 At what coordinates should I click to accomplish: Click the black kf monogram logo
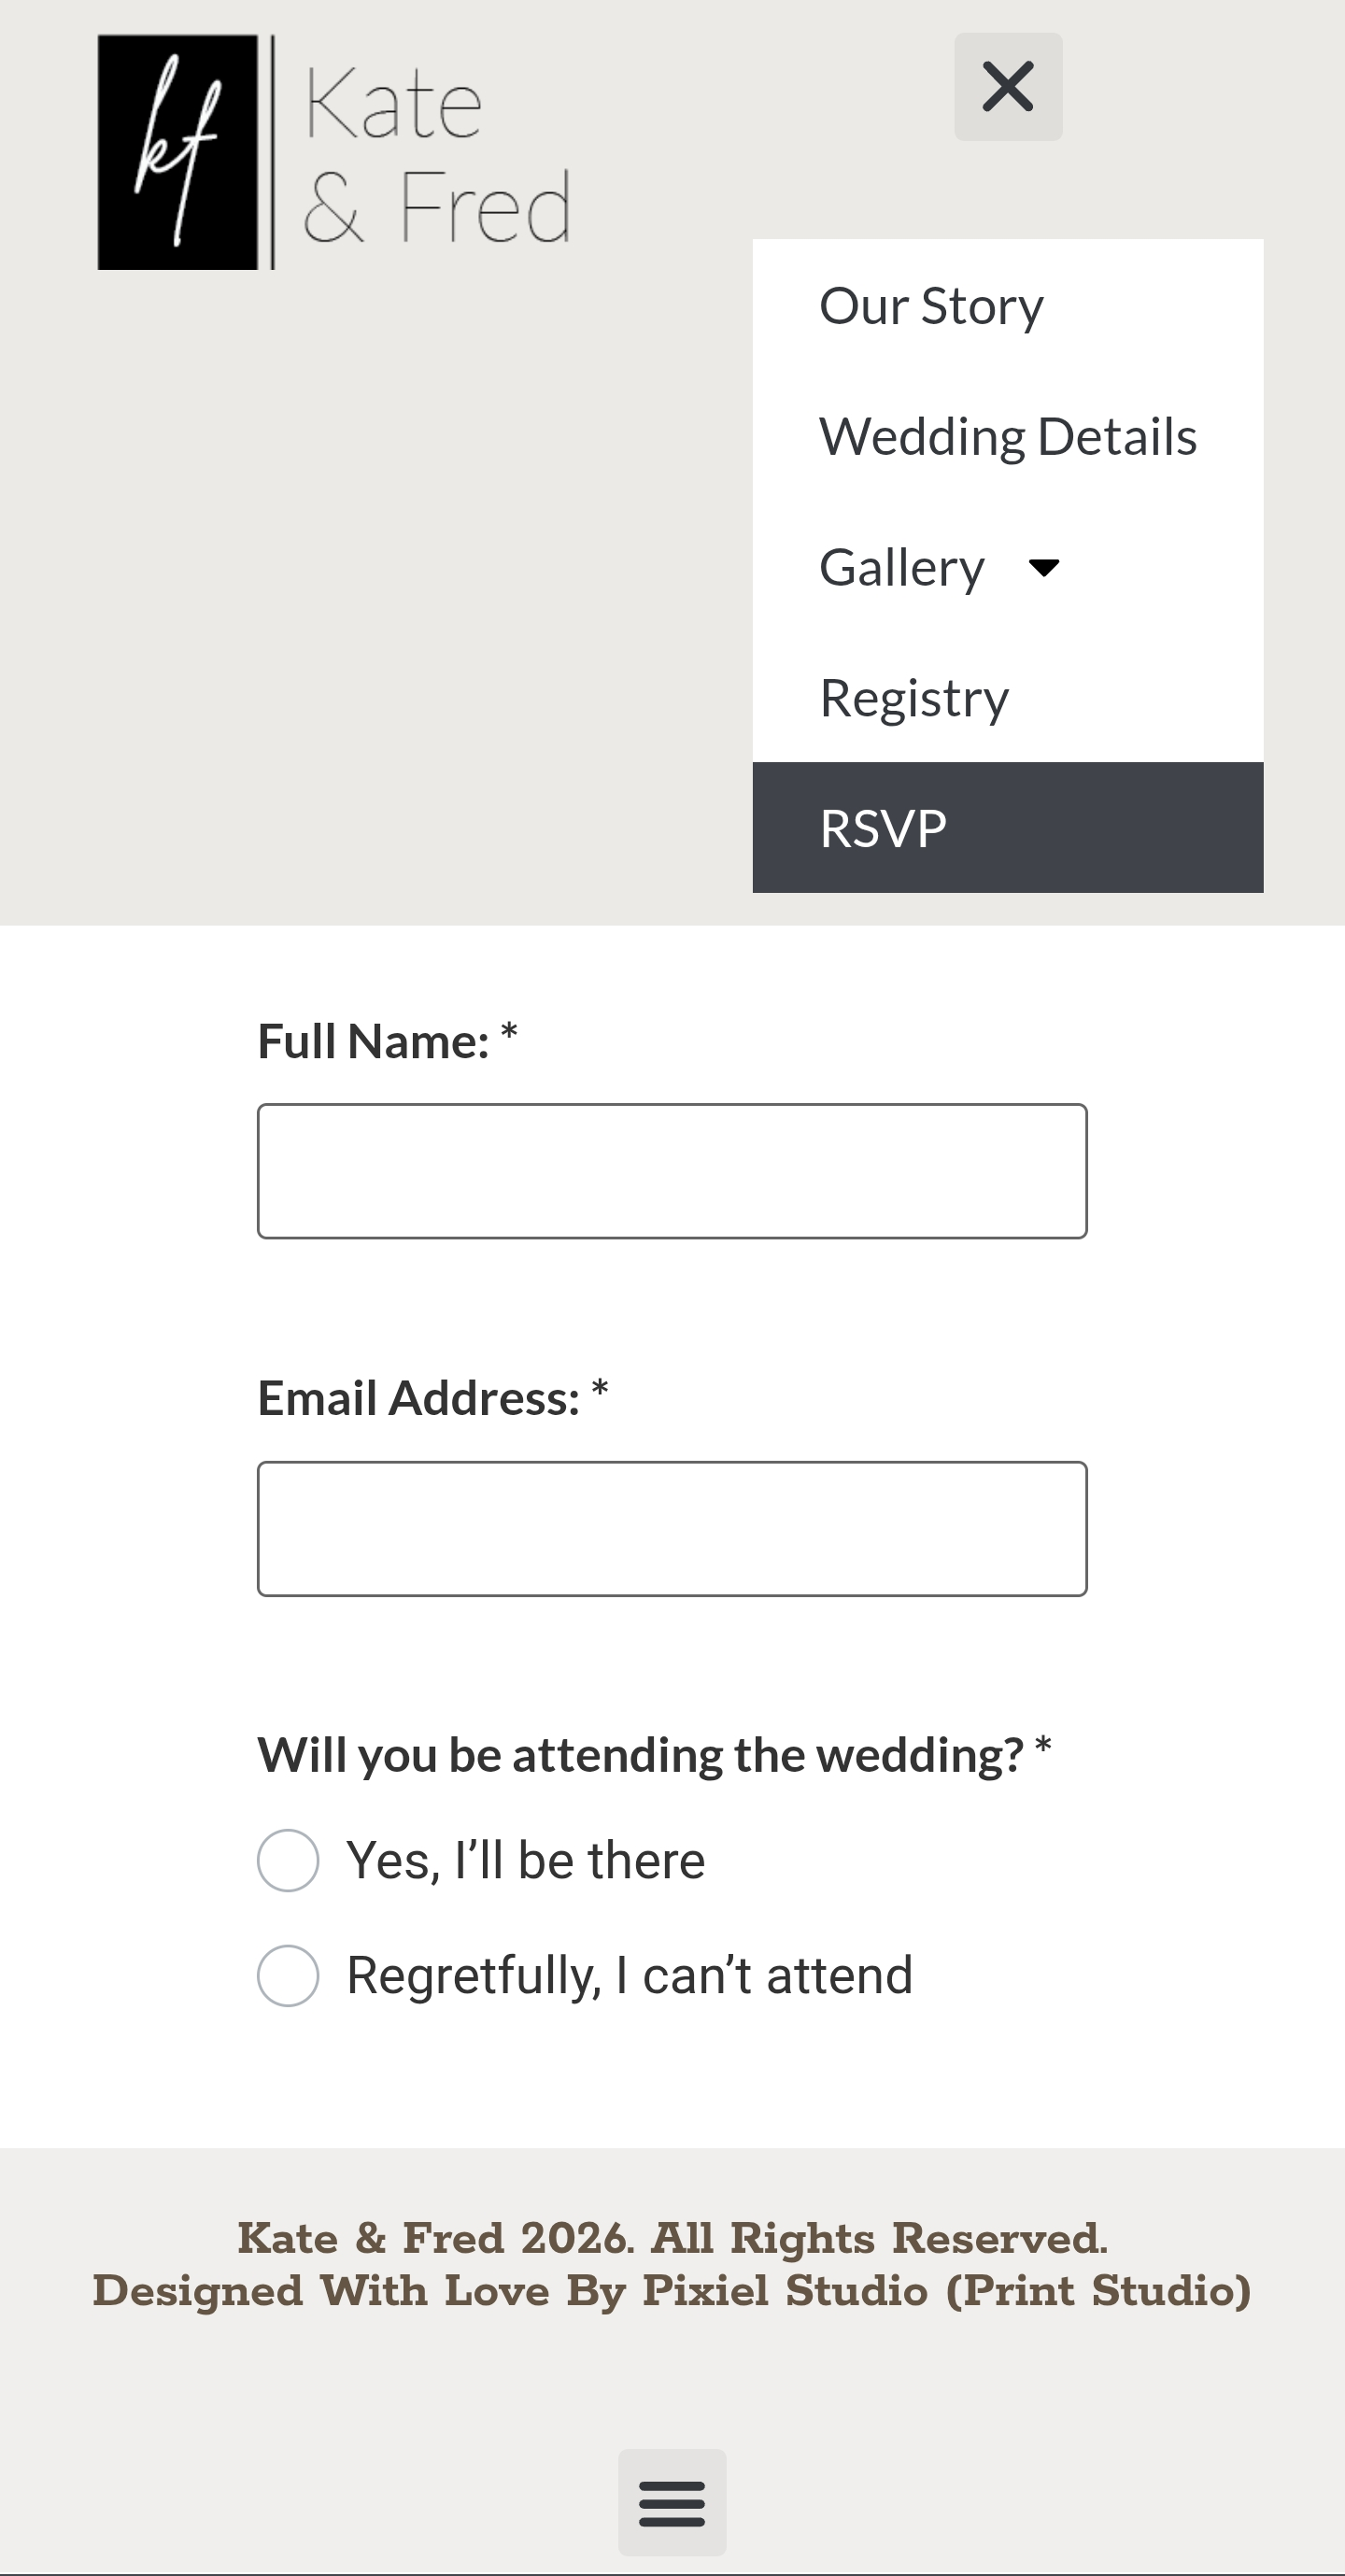[178, 152]
